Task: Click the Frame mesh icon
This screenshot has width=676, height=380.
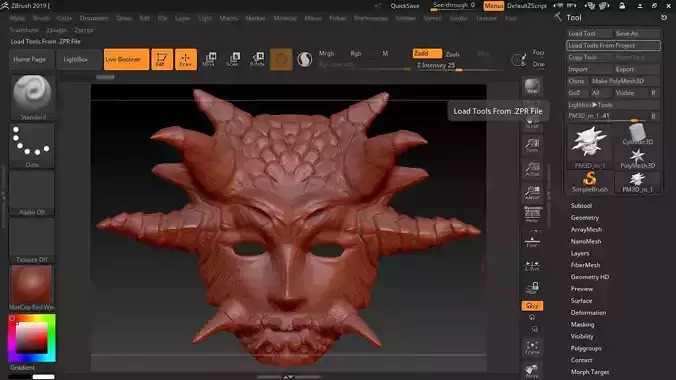Action: pos(532,348)
